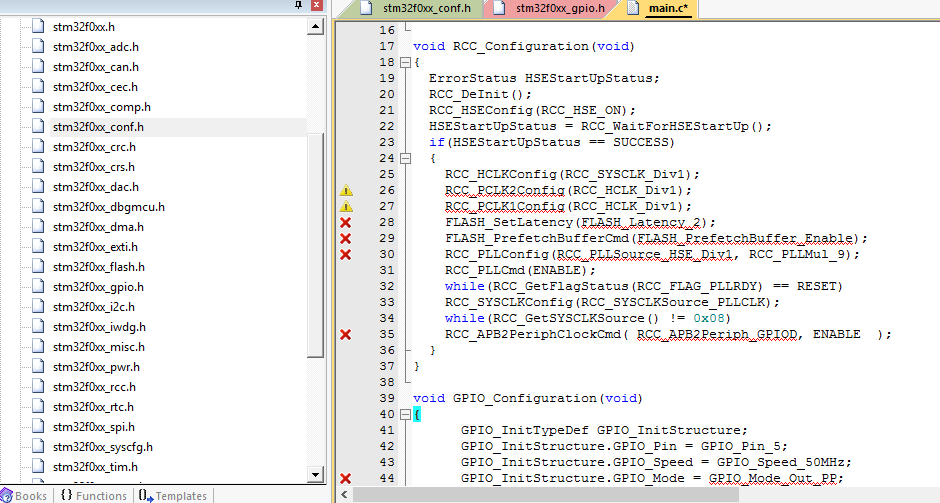
Task: Click scroll down arrow in project tree
Action: tap(316, 474)
